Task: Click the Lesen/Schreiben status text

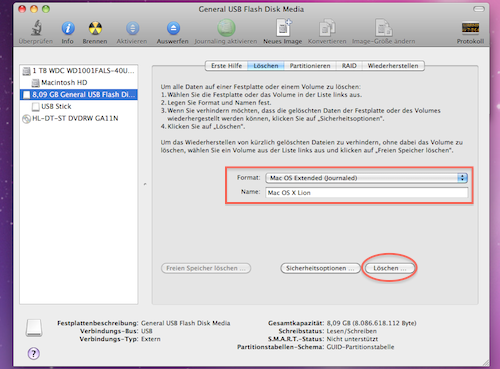Action: coord(352,331)
